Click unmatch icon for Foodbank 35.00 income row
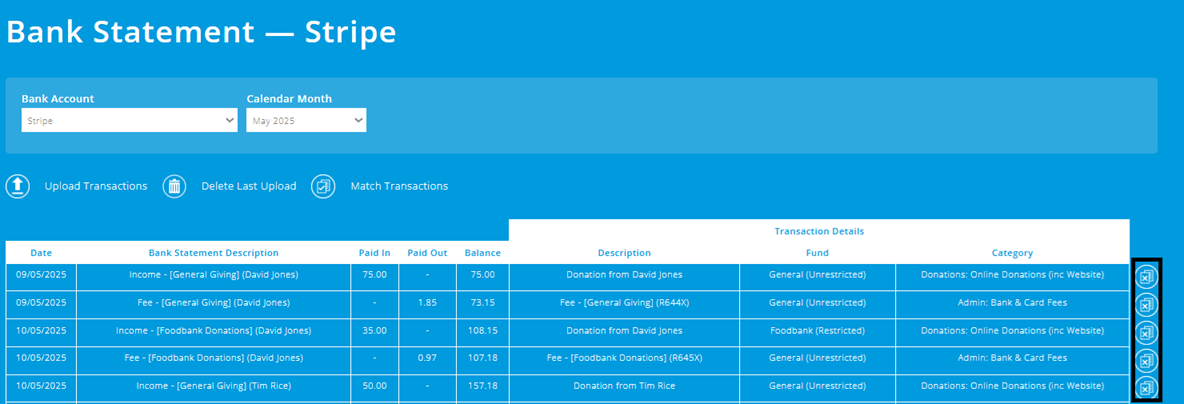The width and height of the screenshot is (1184, 404). pos(1146,332)
